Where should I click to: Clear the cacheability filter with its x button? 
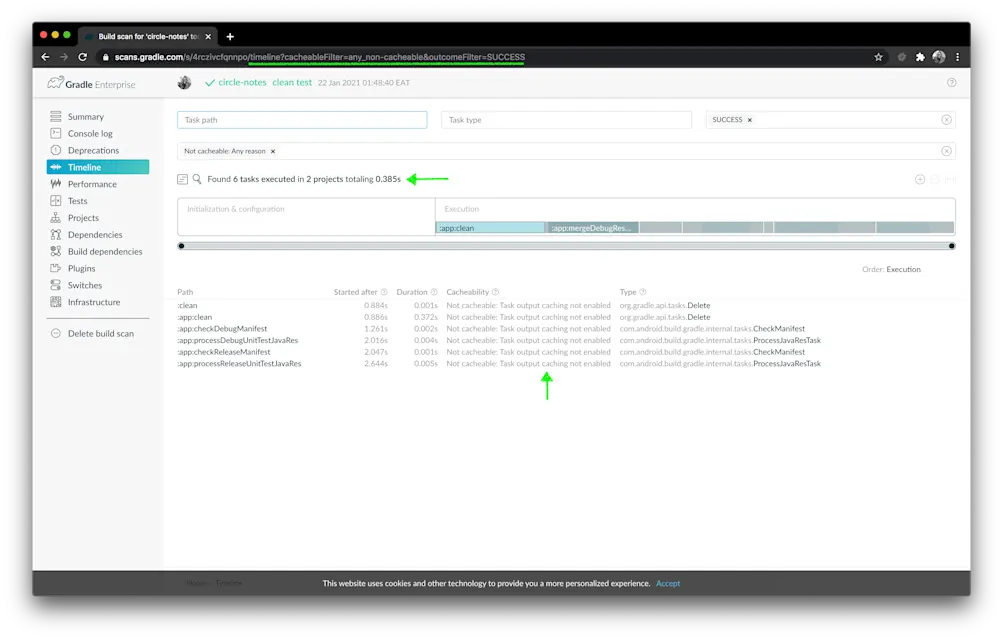click(x=947, y=152)
